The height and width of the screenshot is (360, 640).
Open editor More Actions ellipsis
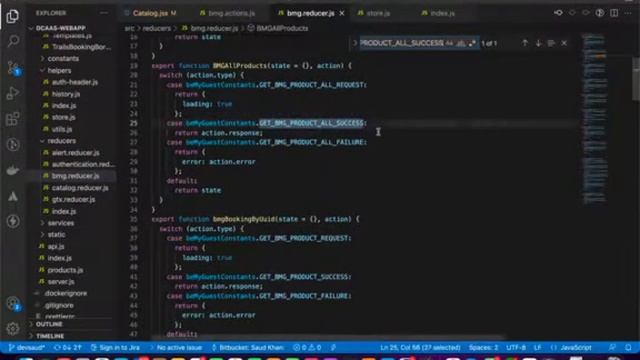[628, 13]
